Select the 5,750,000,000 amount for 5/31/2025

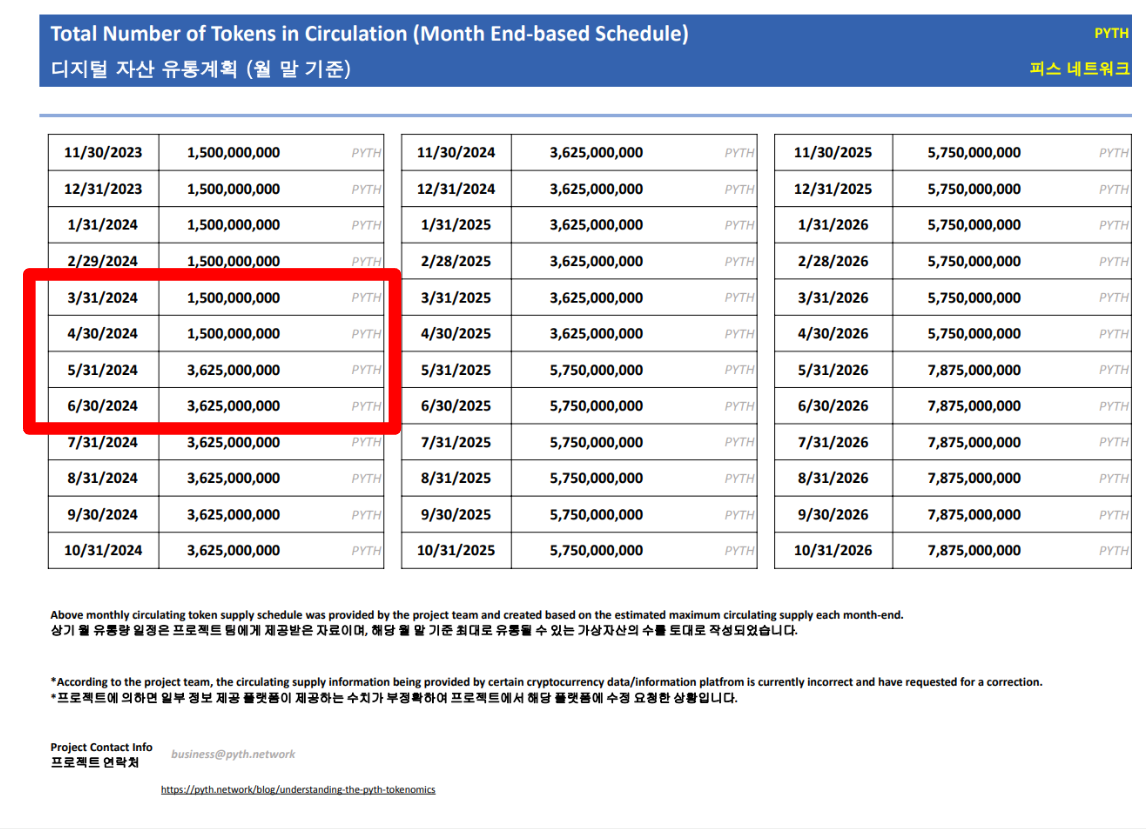click(596, 370)
